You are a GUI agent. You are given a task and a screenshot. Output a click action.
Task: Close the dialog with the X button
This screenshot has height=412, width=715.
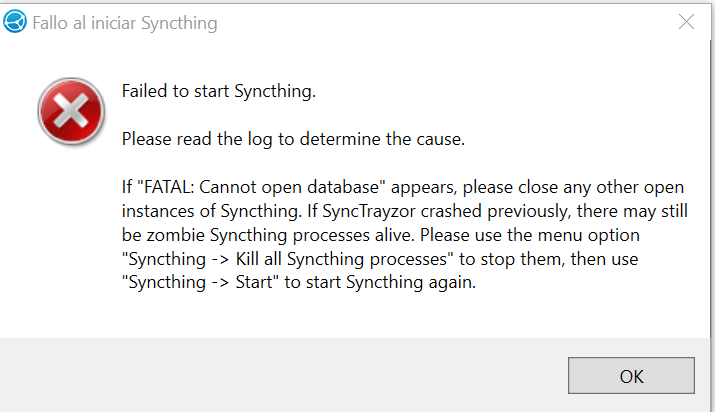[x=686, y=22]
